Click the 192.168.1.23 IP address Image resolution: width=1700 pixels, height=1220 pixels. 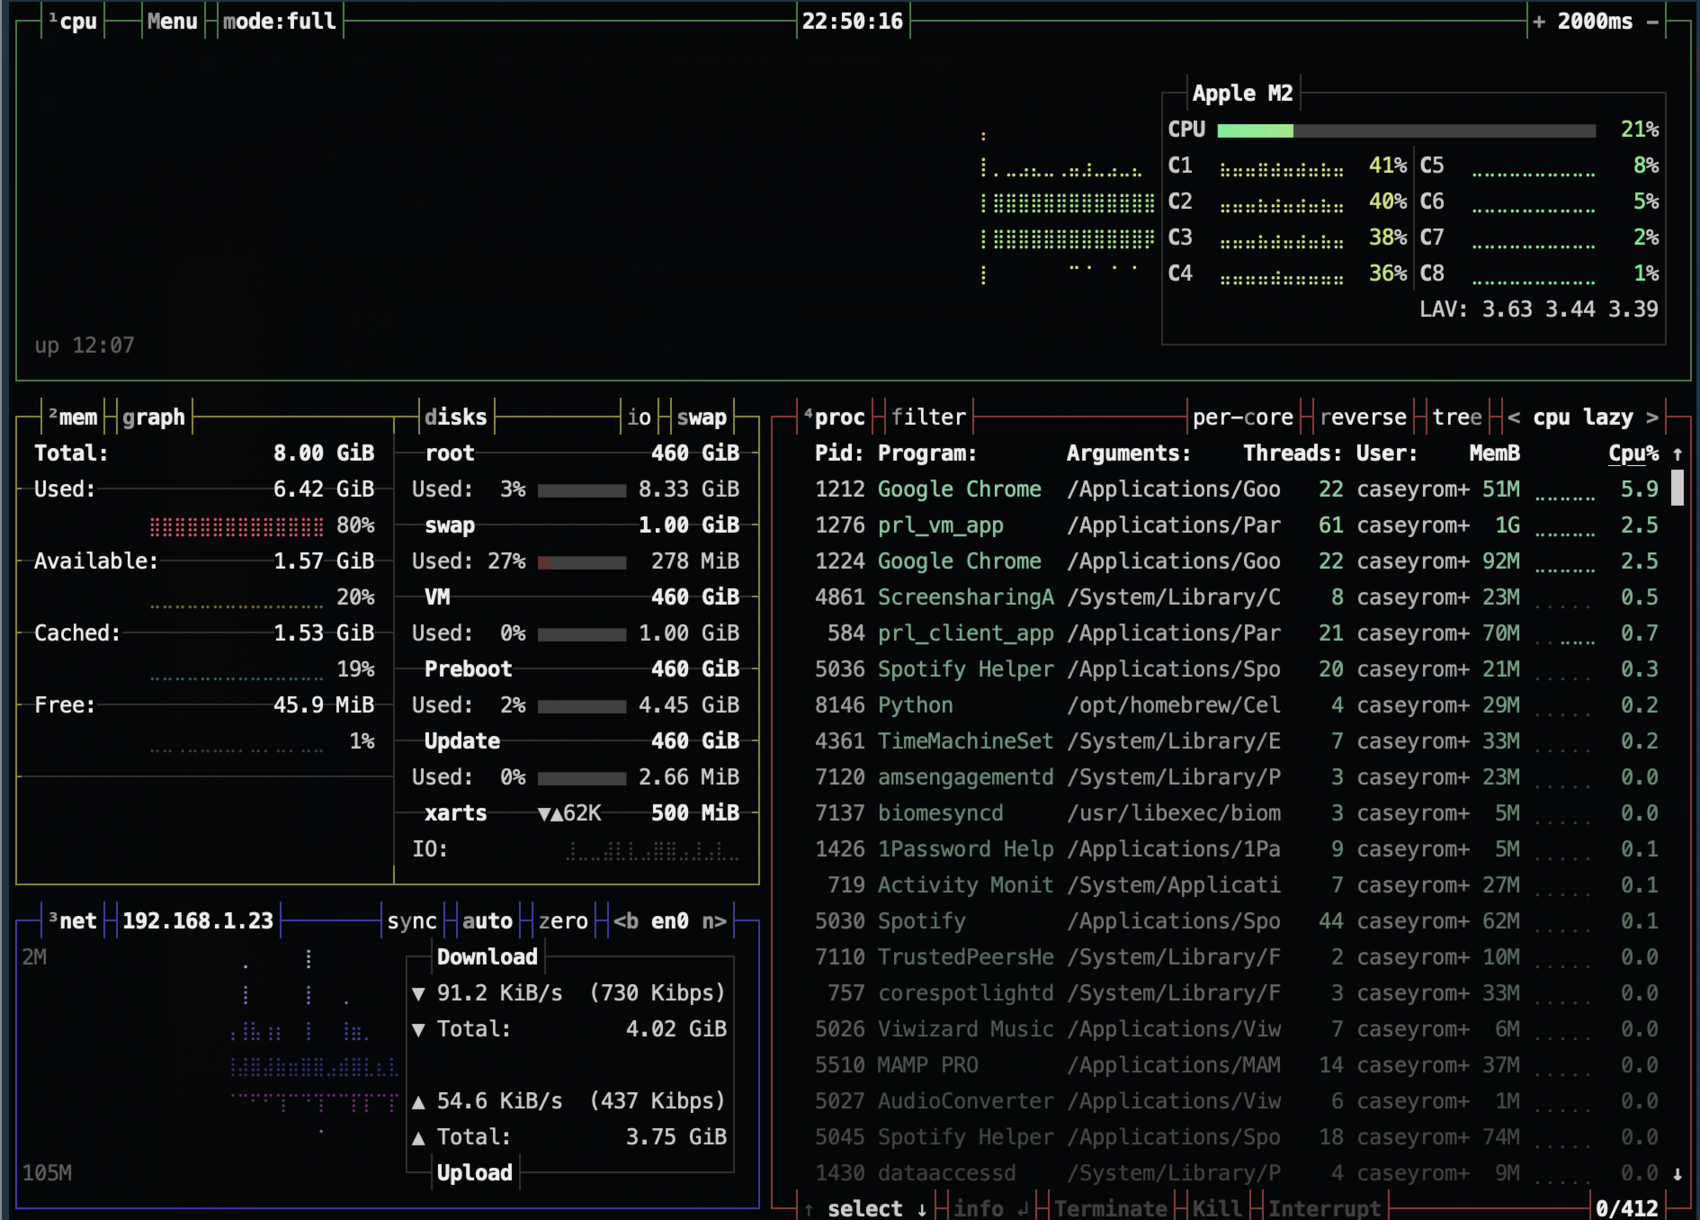click(198, 921)
